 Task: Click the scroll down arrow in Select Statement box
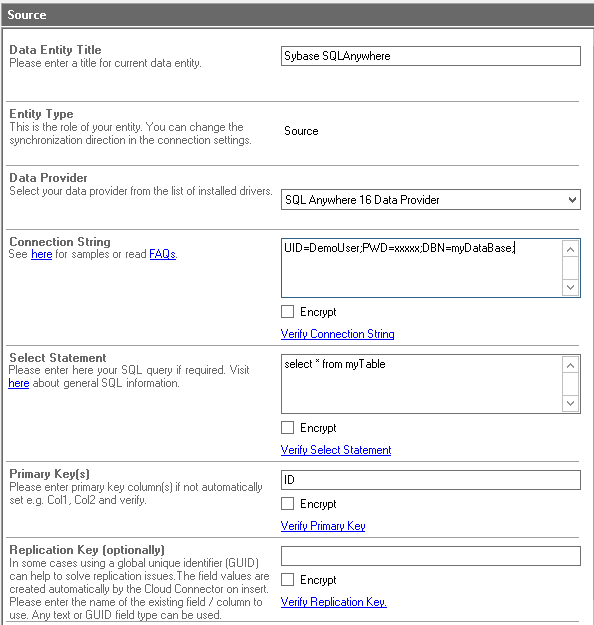570,403
